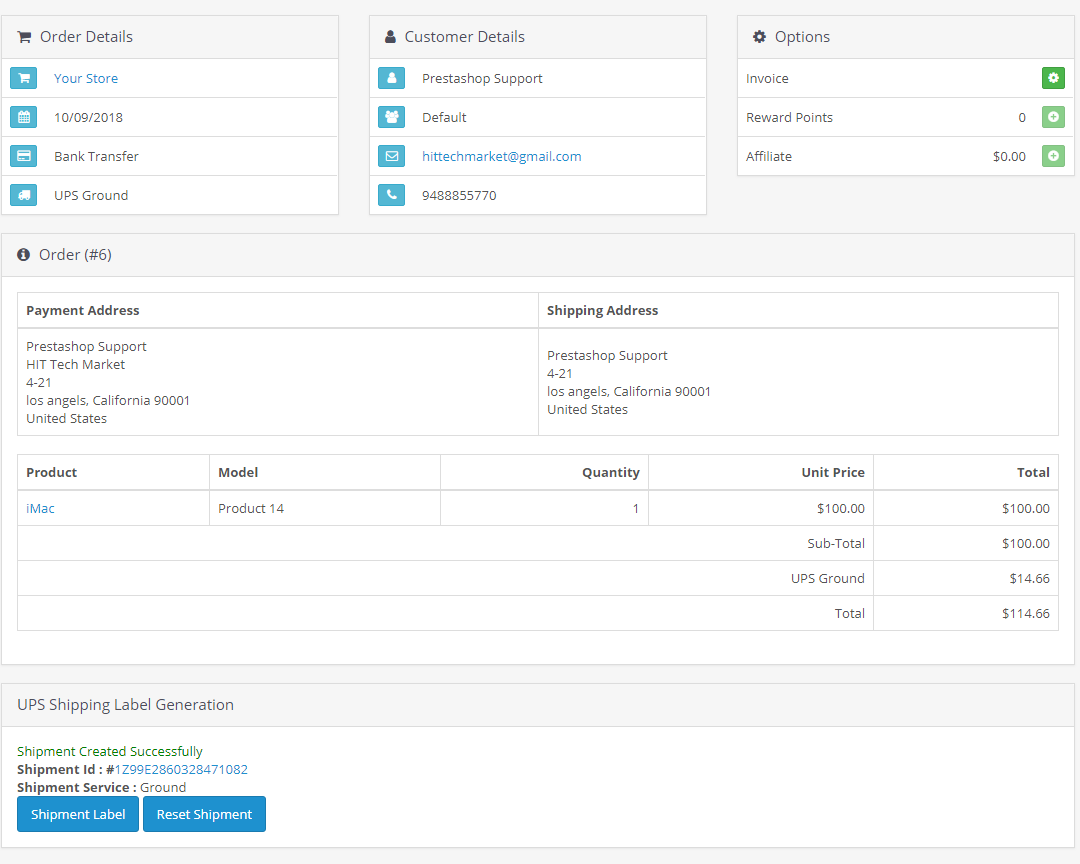Click the customer user icon beside Prestashop Support
The image size is (1080, 864).
[391, 78]
